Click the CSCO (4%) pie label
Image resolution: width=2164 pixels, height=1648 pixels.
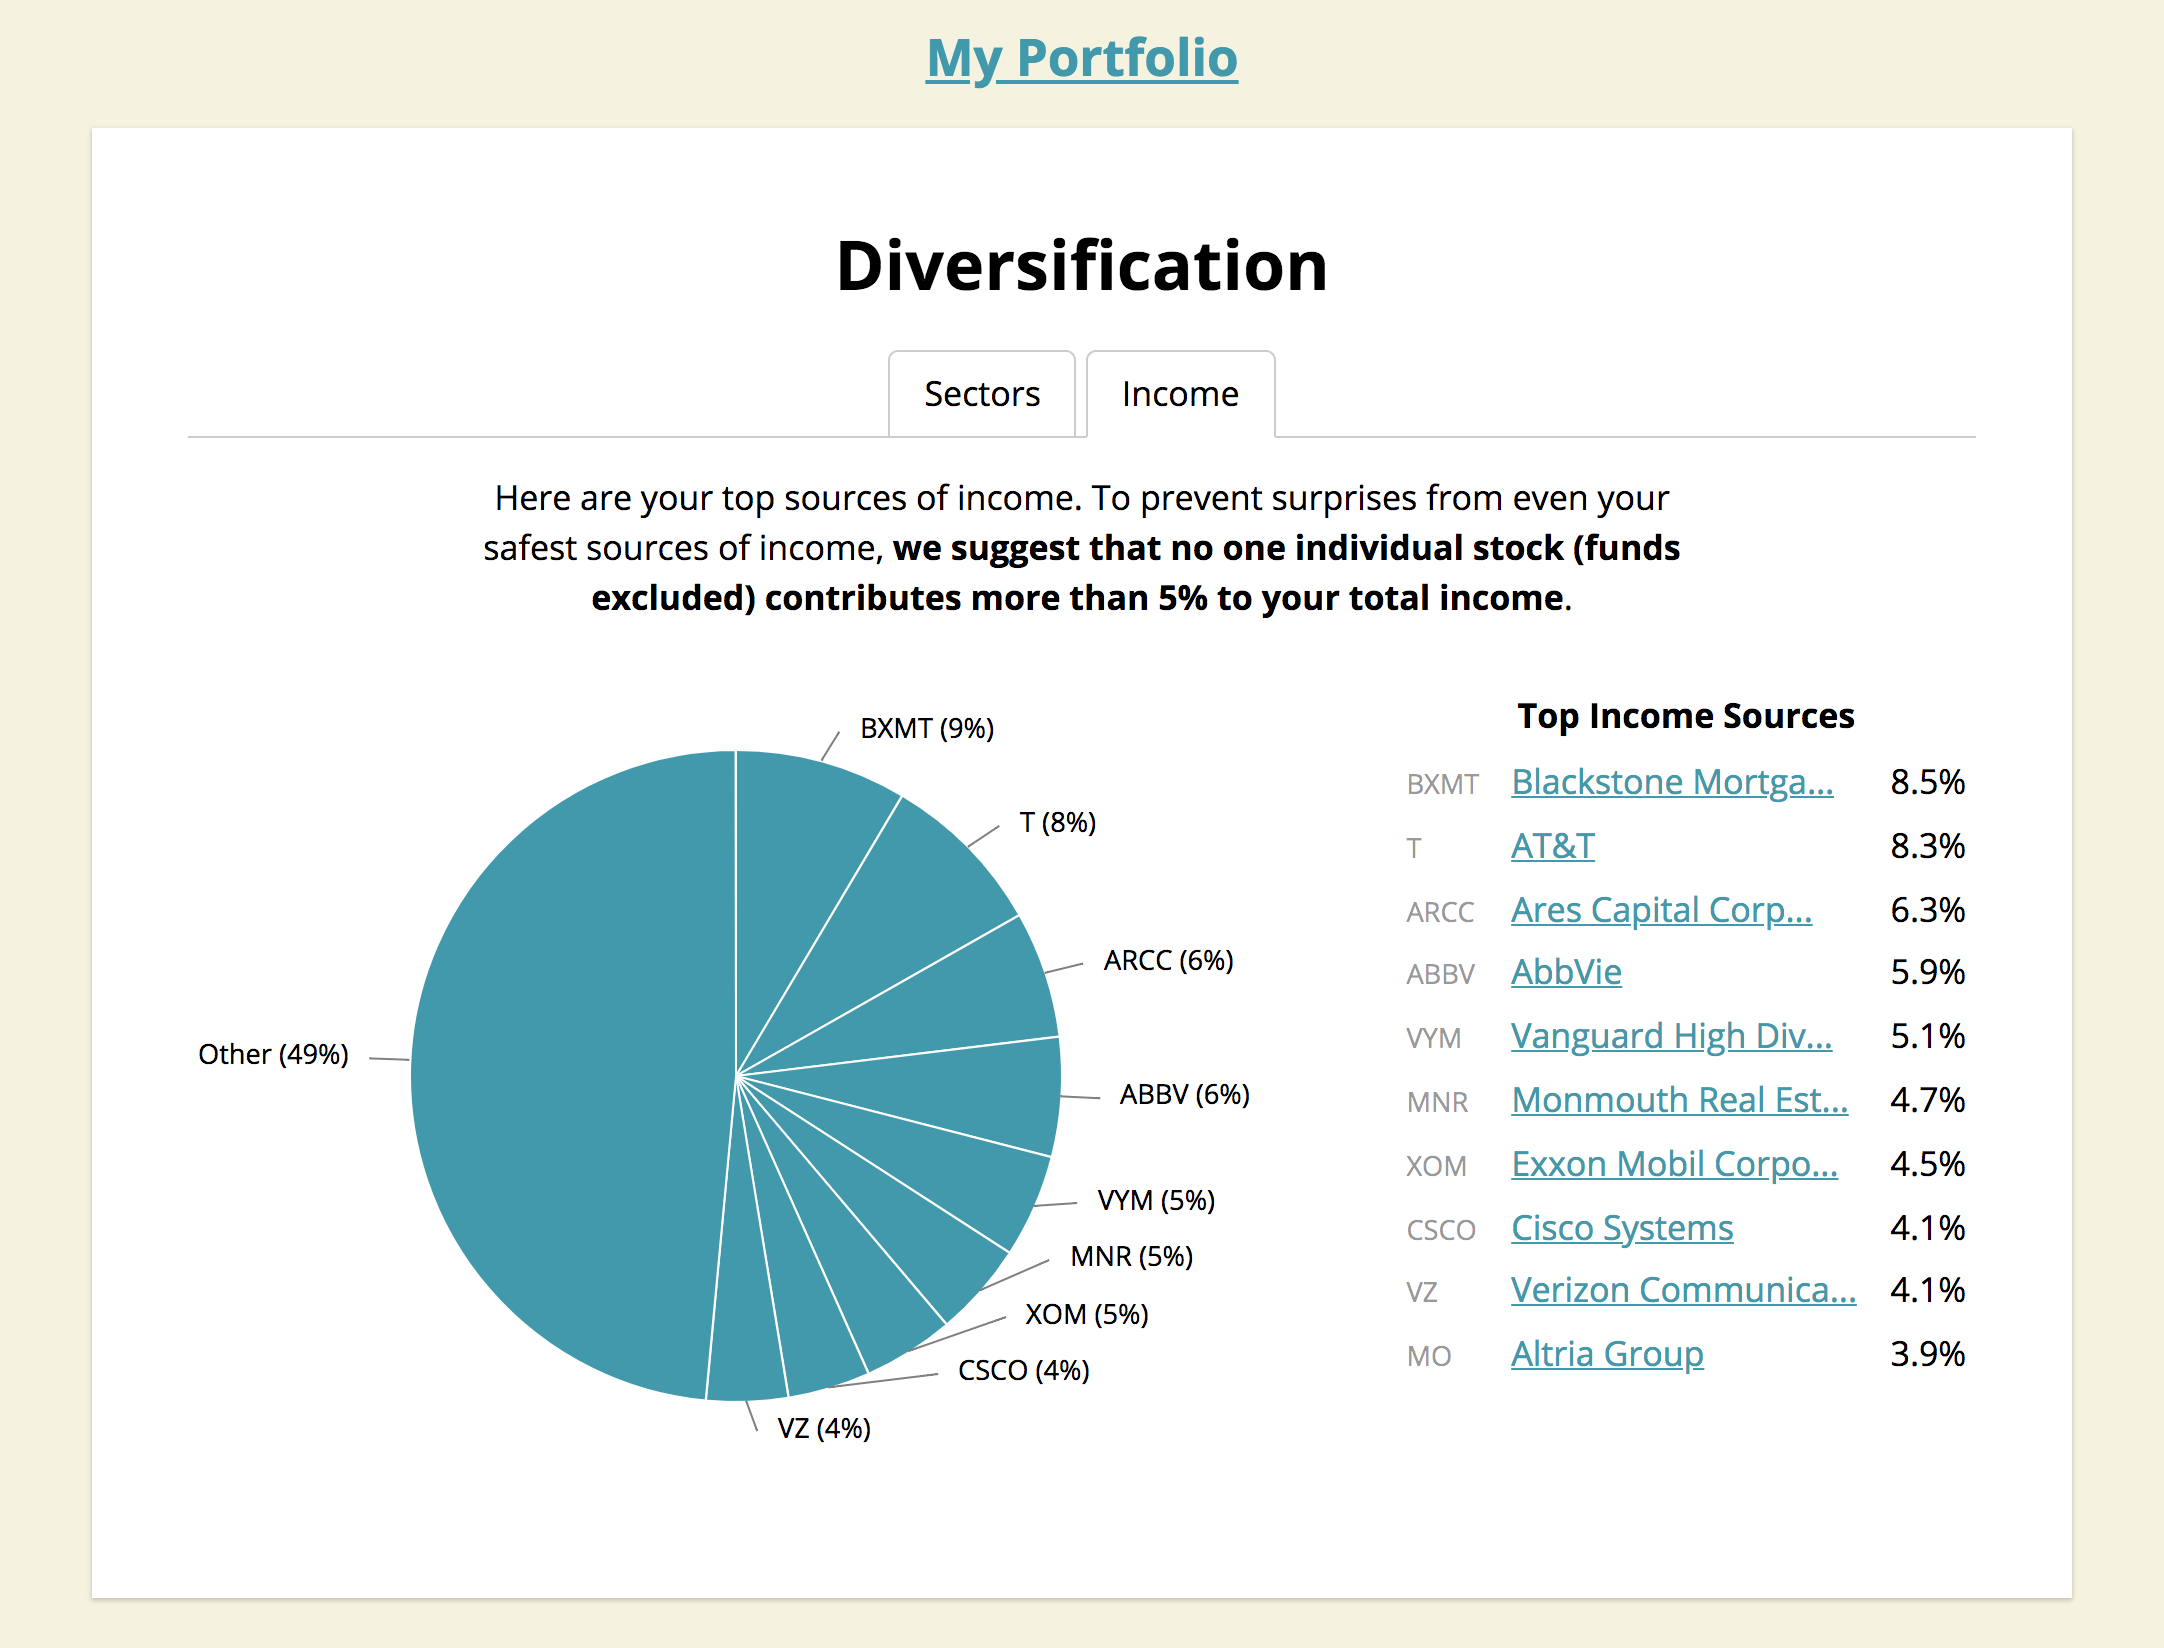click(1023, 1370)
